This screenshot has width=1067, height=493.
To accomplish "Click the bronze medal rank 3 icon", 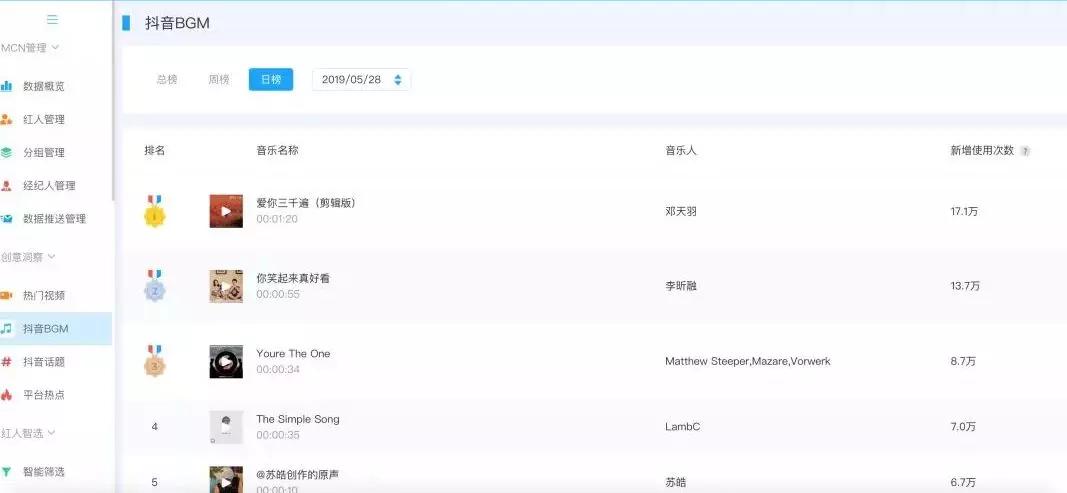I will (x=154, y=361).
